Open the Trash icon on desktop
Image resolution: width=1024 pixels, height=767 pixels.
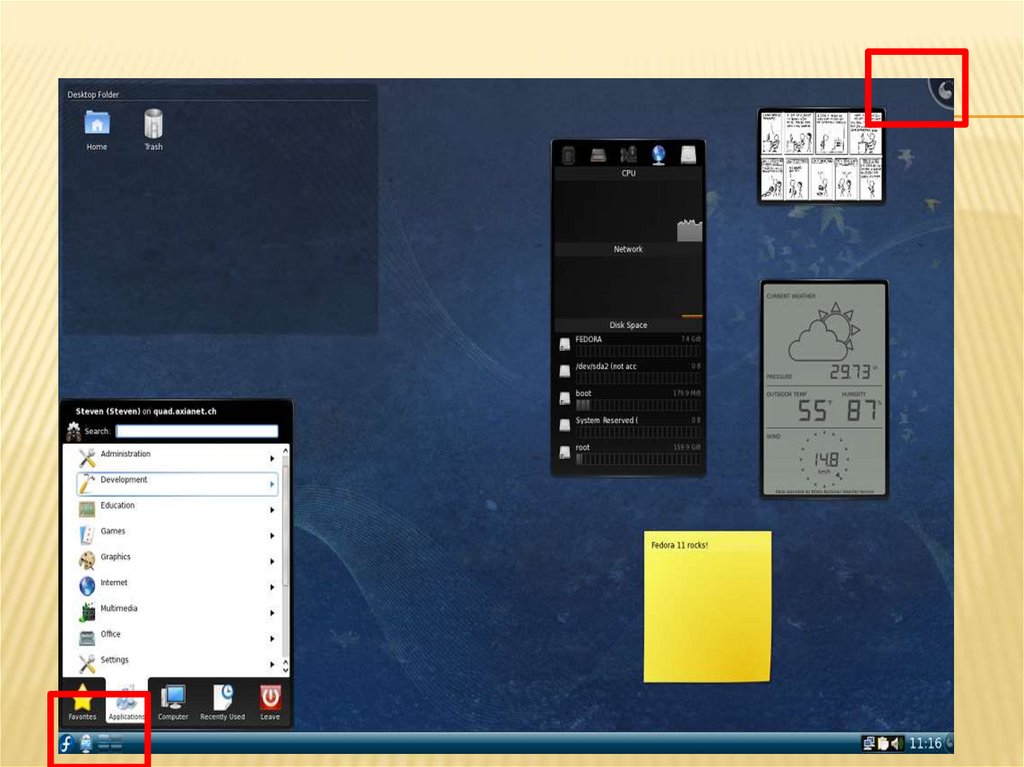pos(153,124)
